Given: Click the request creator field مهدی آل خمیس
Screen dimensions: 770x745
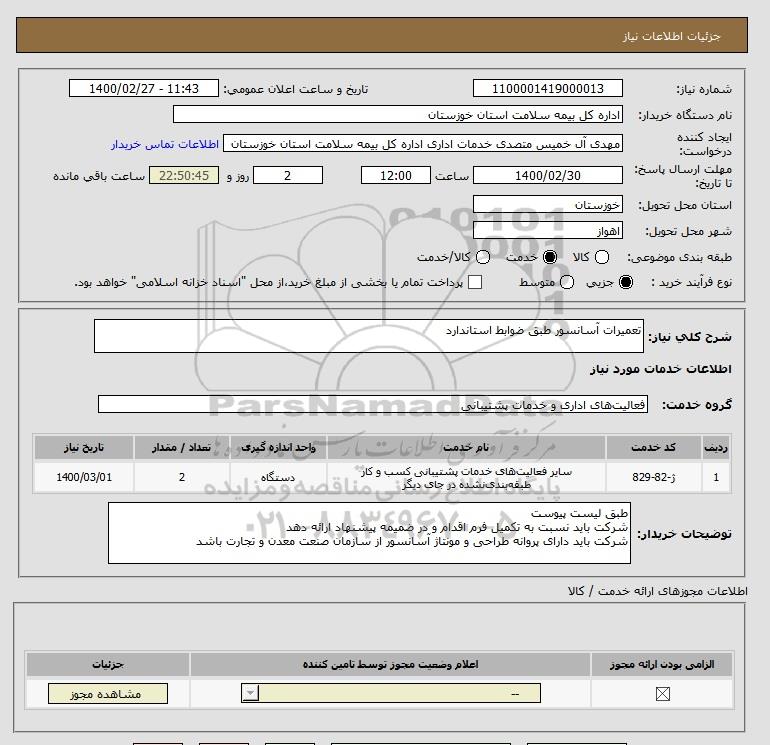Looking at the screenshot, I should click(423, 144).
